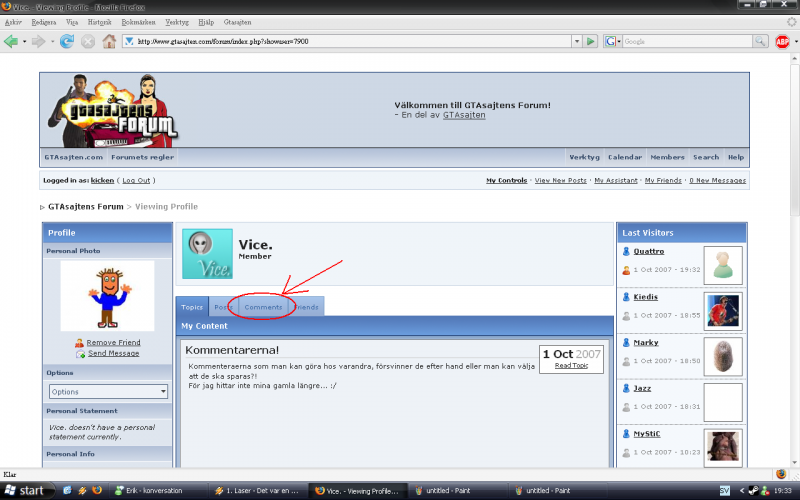Image resolution: width=800 pixels, height=500 pixels.
Task: Open the Quattro profile link
Action: 648,251
